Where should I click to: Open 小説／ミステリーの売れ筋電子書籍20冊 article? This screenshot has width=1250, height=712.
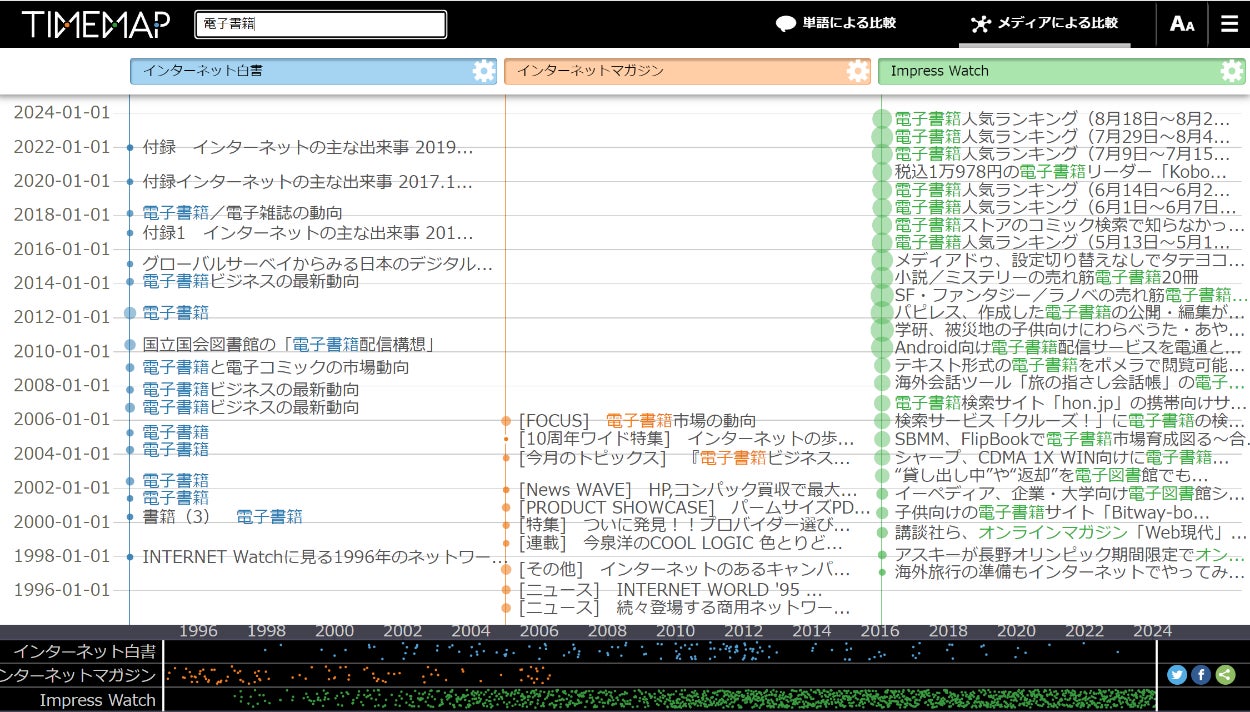click(x=1046, y=277)
